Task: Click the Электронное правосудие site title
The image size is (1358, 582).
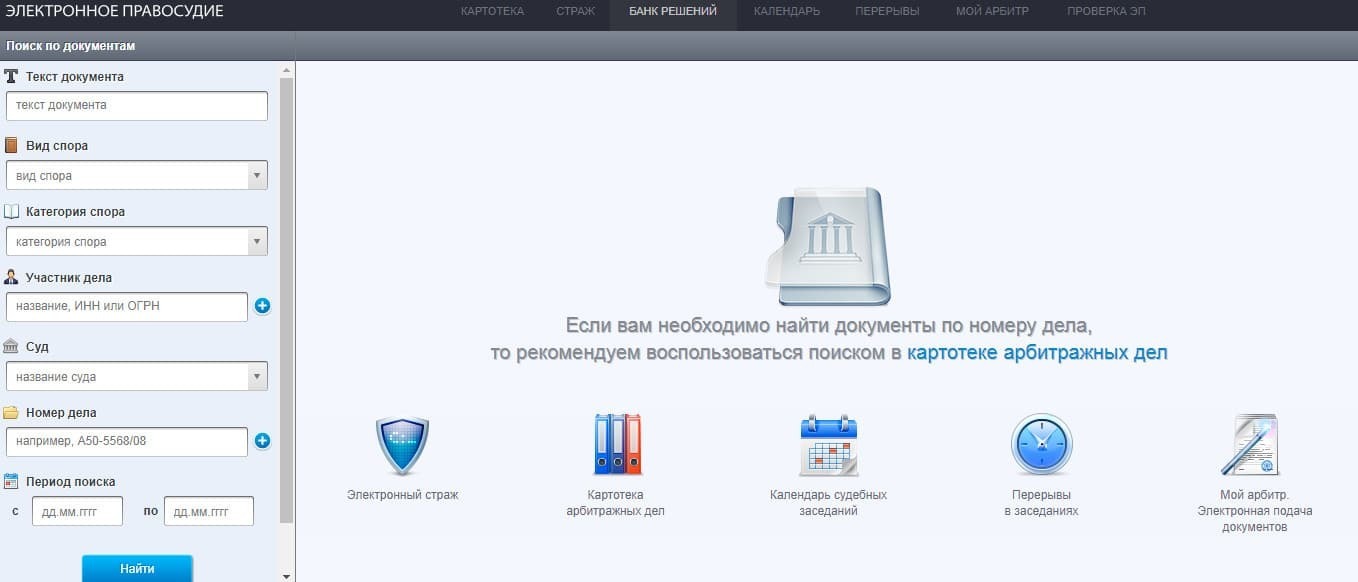Action: (x=114, y=11)
